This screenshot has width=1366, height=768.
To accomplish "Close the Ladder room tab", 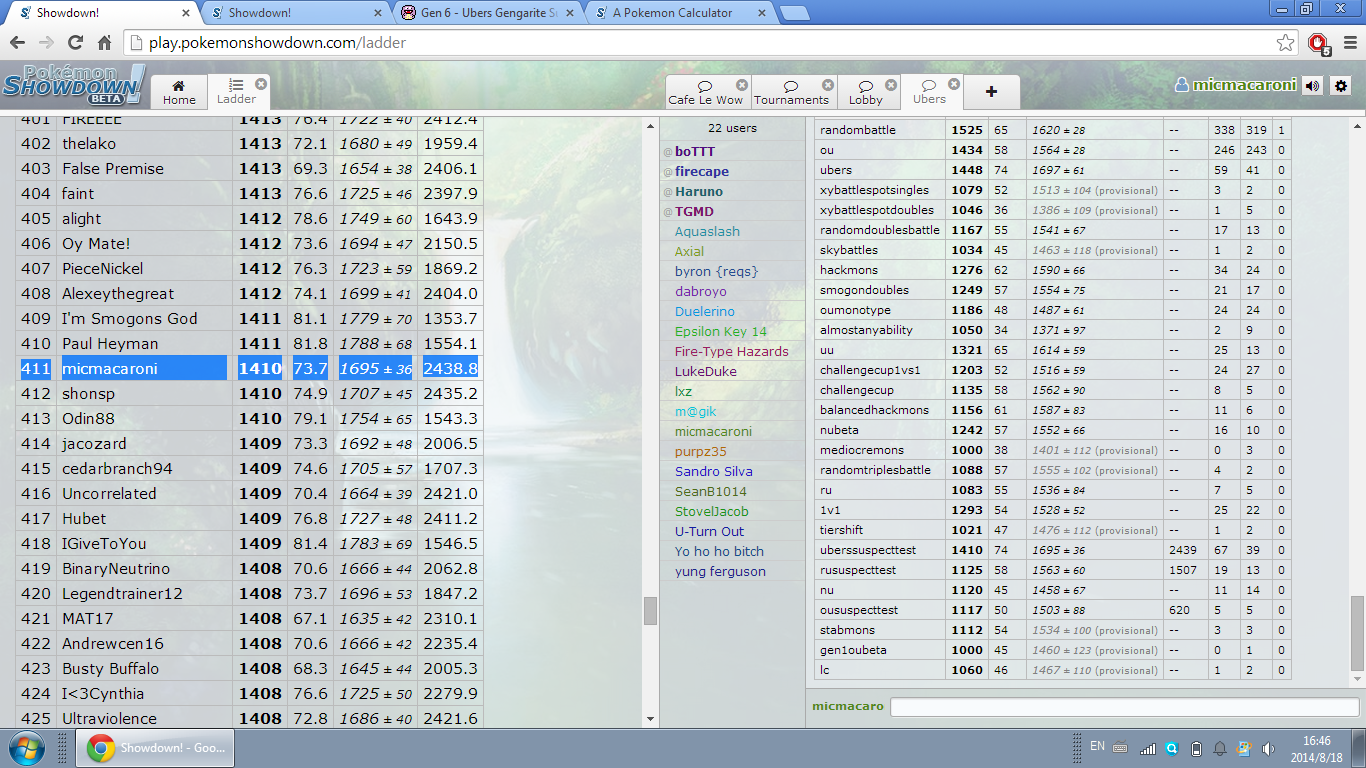I will coord(261,84).
